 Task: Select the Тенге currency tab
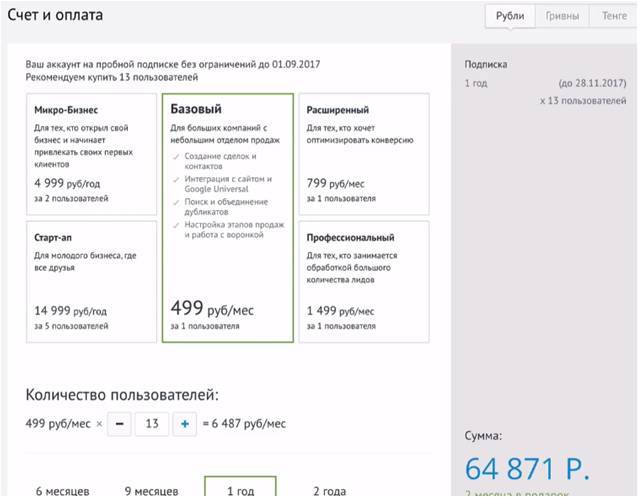tap(614, 17)
